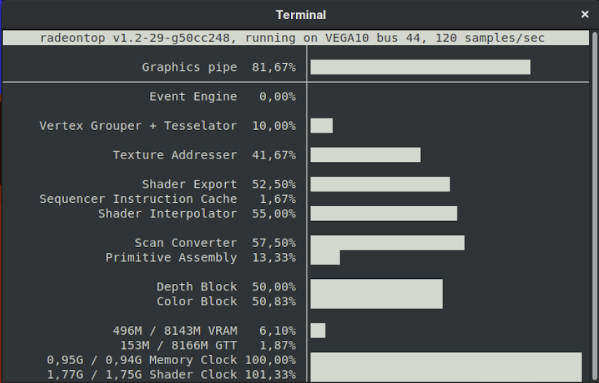Click the terminal vertical scrollbar
This screenshot has height=383, width=599.
click(594, 206)
